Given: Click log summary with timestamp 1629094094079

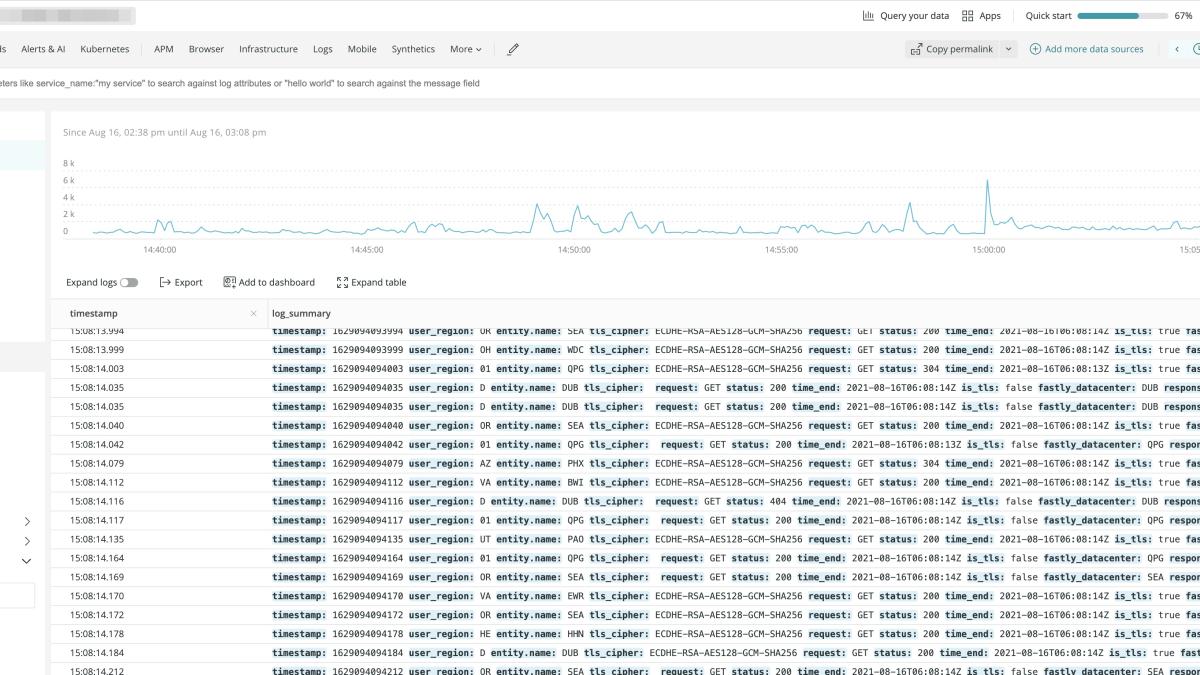Looking at the screenshot, I should 736,464.
